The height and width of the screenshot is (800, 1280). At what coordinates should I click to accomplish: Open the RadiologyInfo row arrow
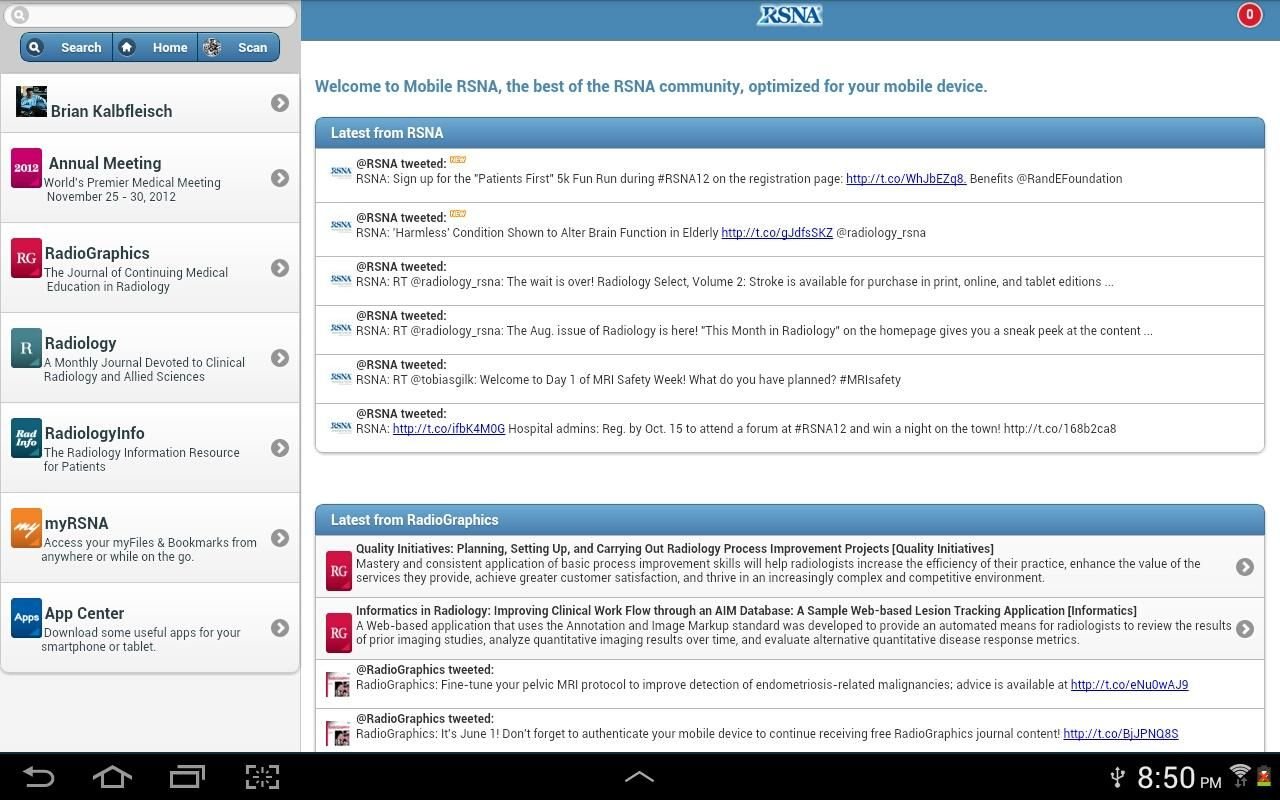pos(280,448)
